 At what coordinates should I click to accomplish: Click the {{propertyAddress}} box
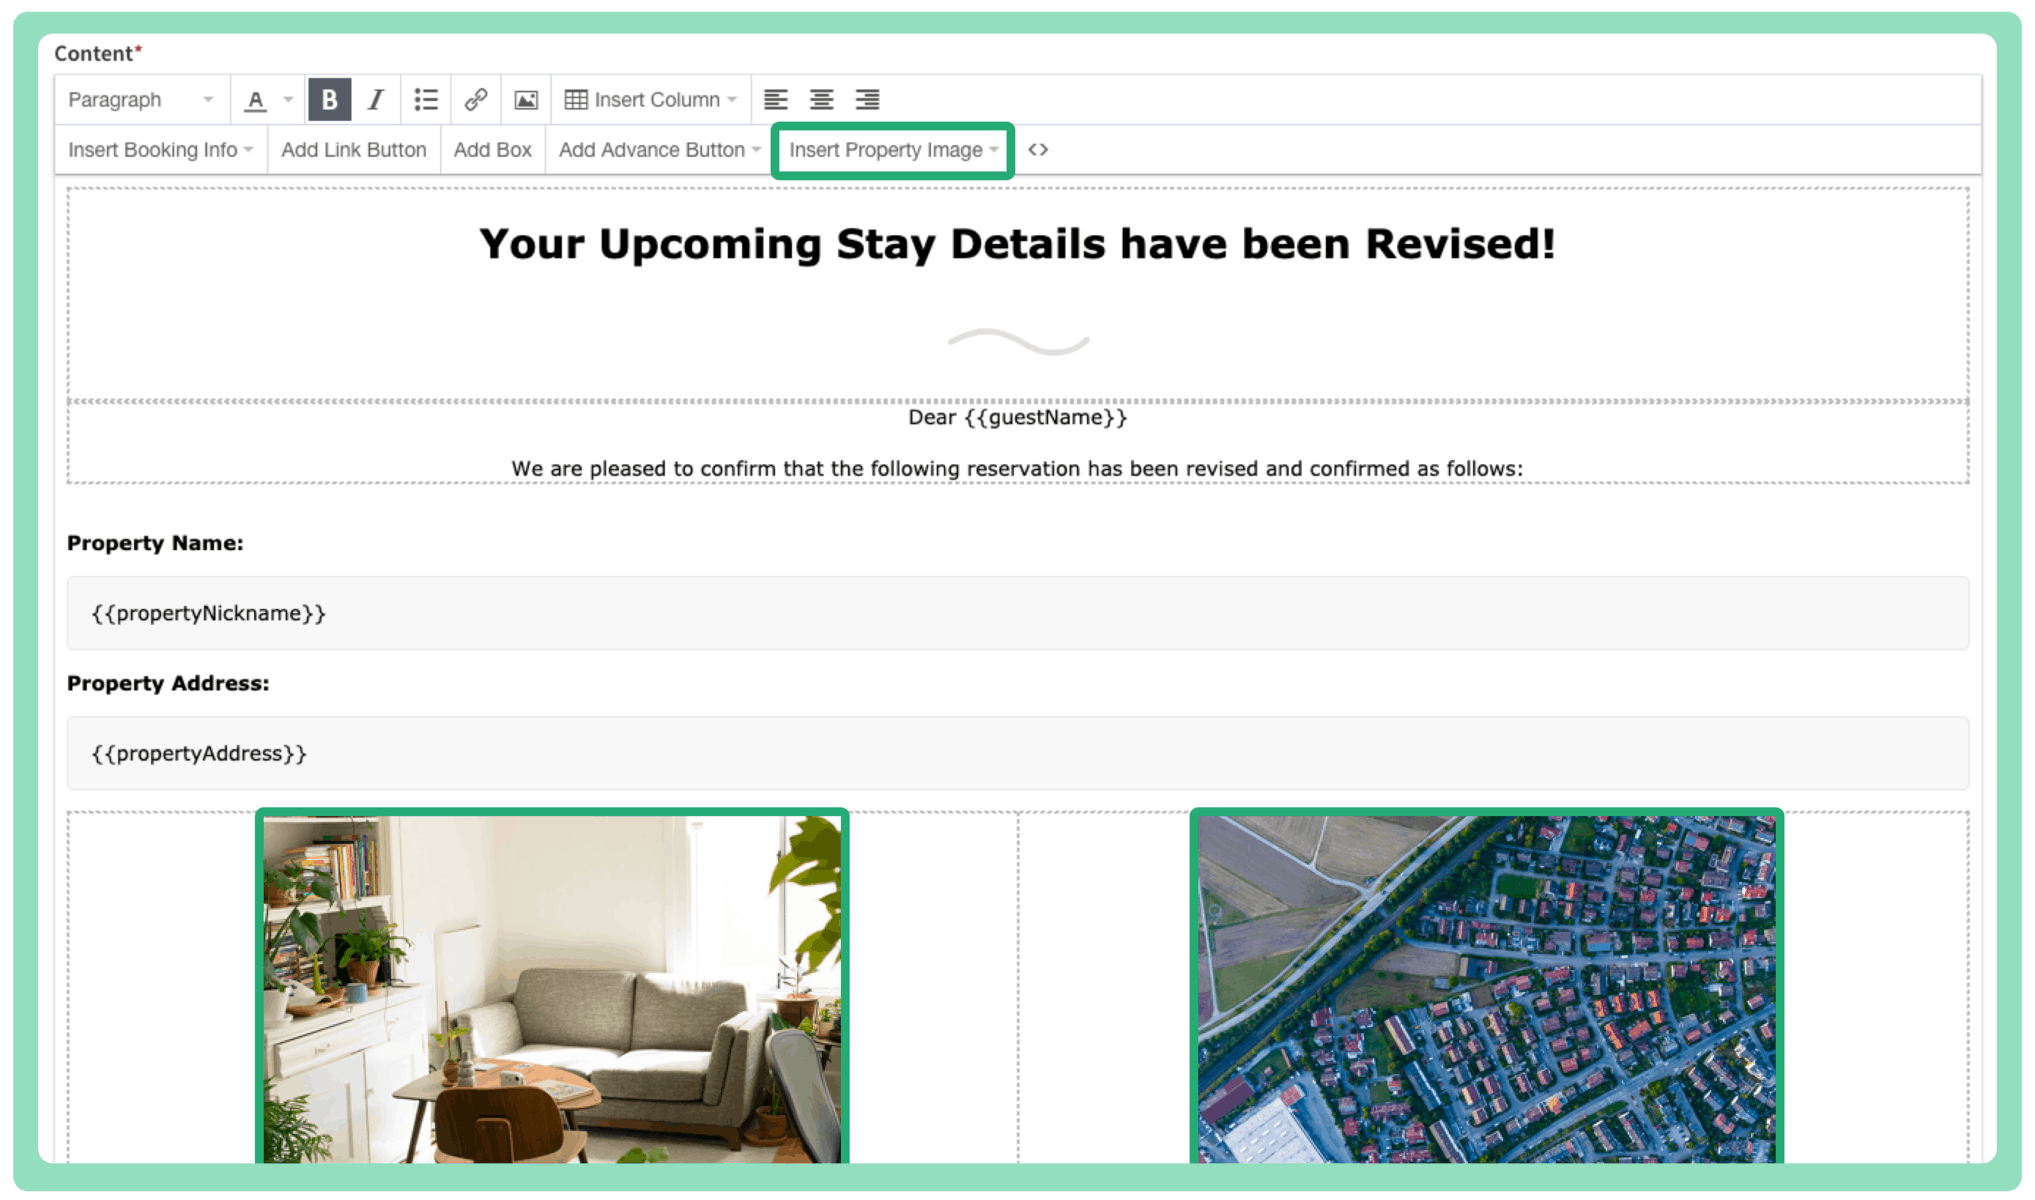pyautogui.click(x=1018, y=753)
